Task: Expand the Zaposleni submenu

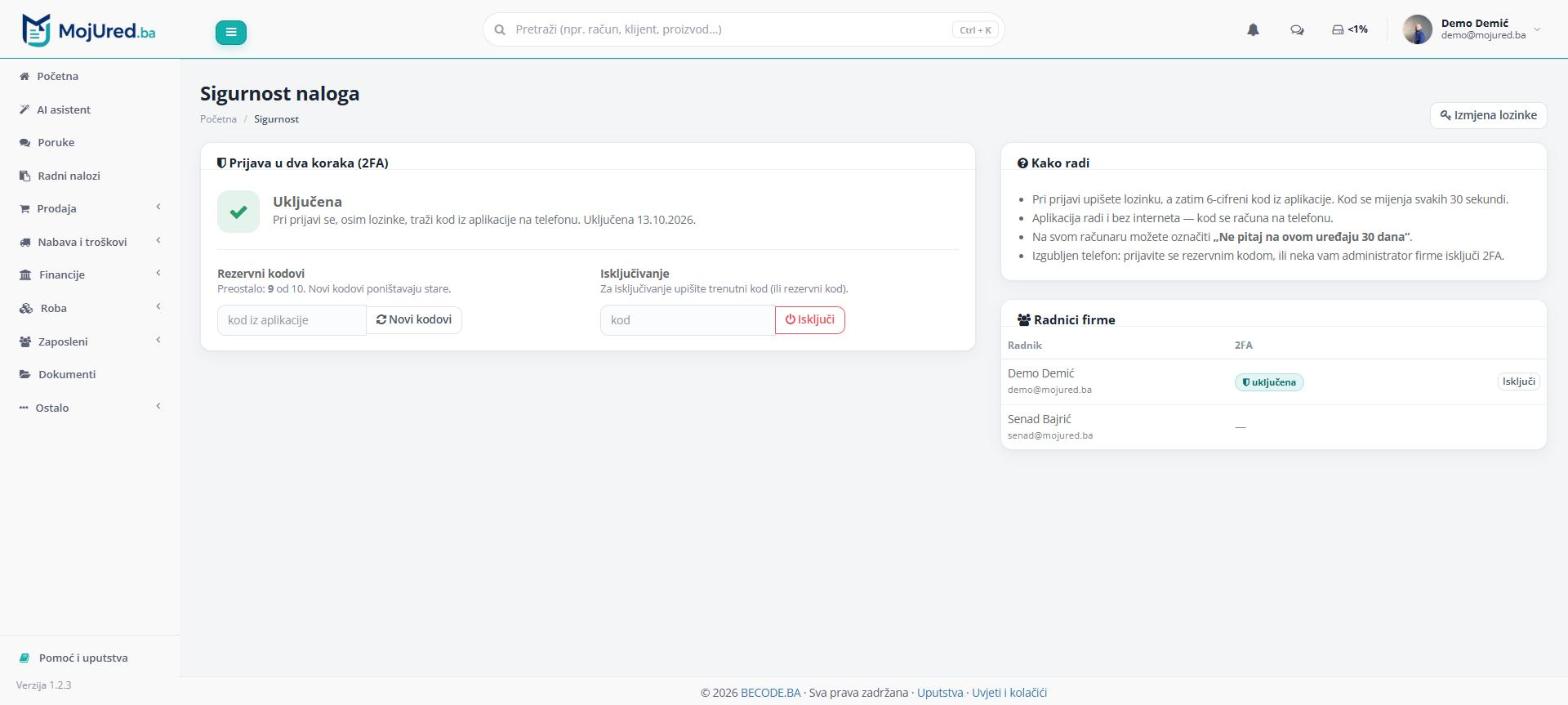Action: (90, 341)
